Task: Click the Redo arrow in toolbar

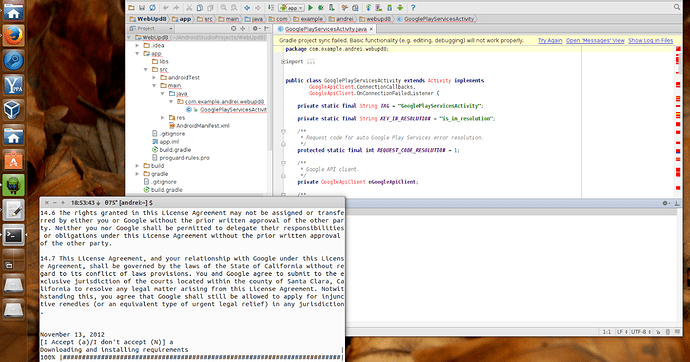Action: (176, 8)
